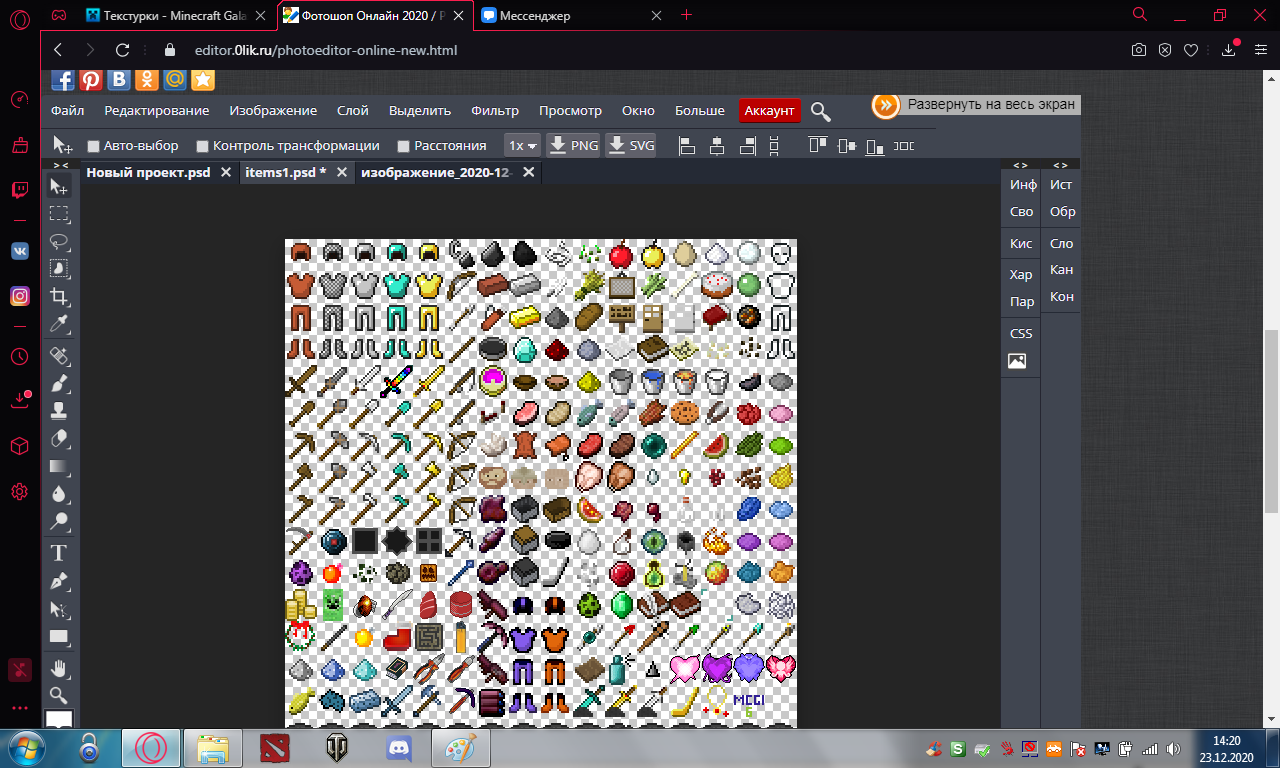
Task: Open the CSS panel button
Action: (x=1021, y=333)
